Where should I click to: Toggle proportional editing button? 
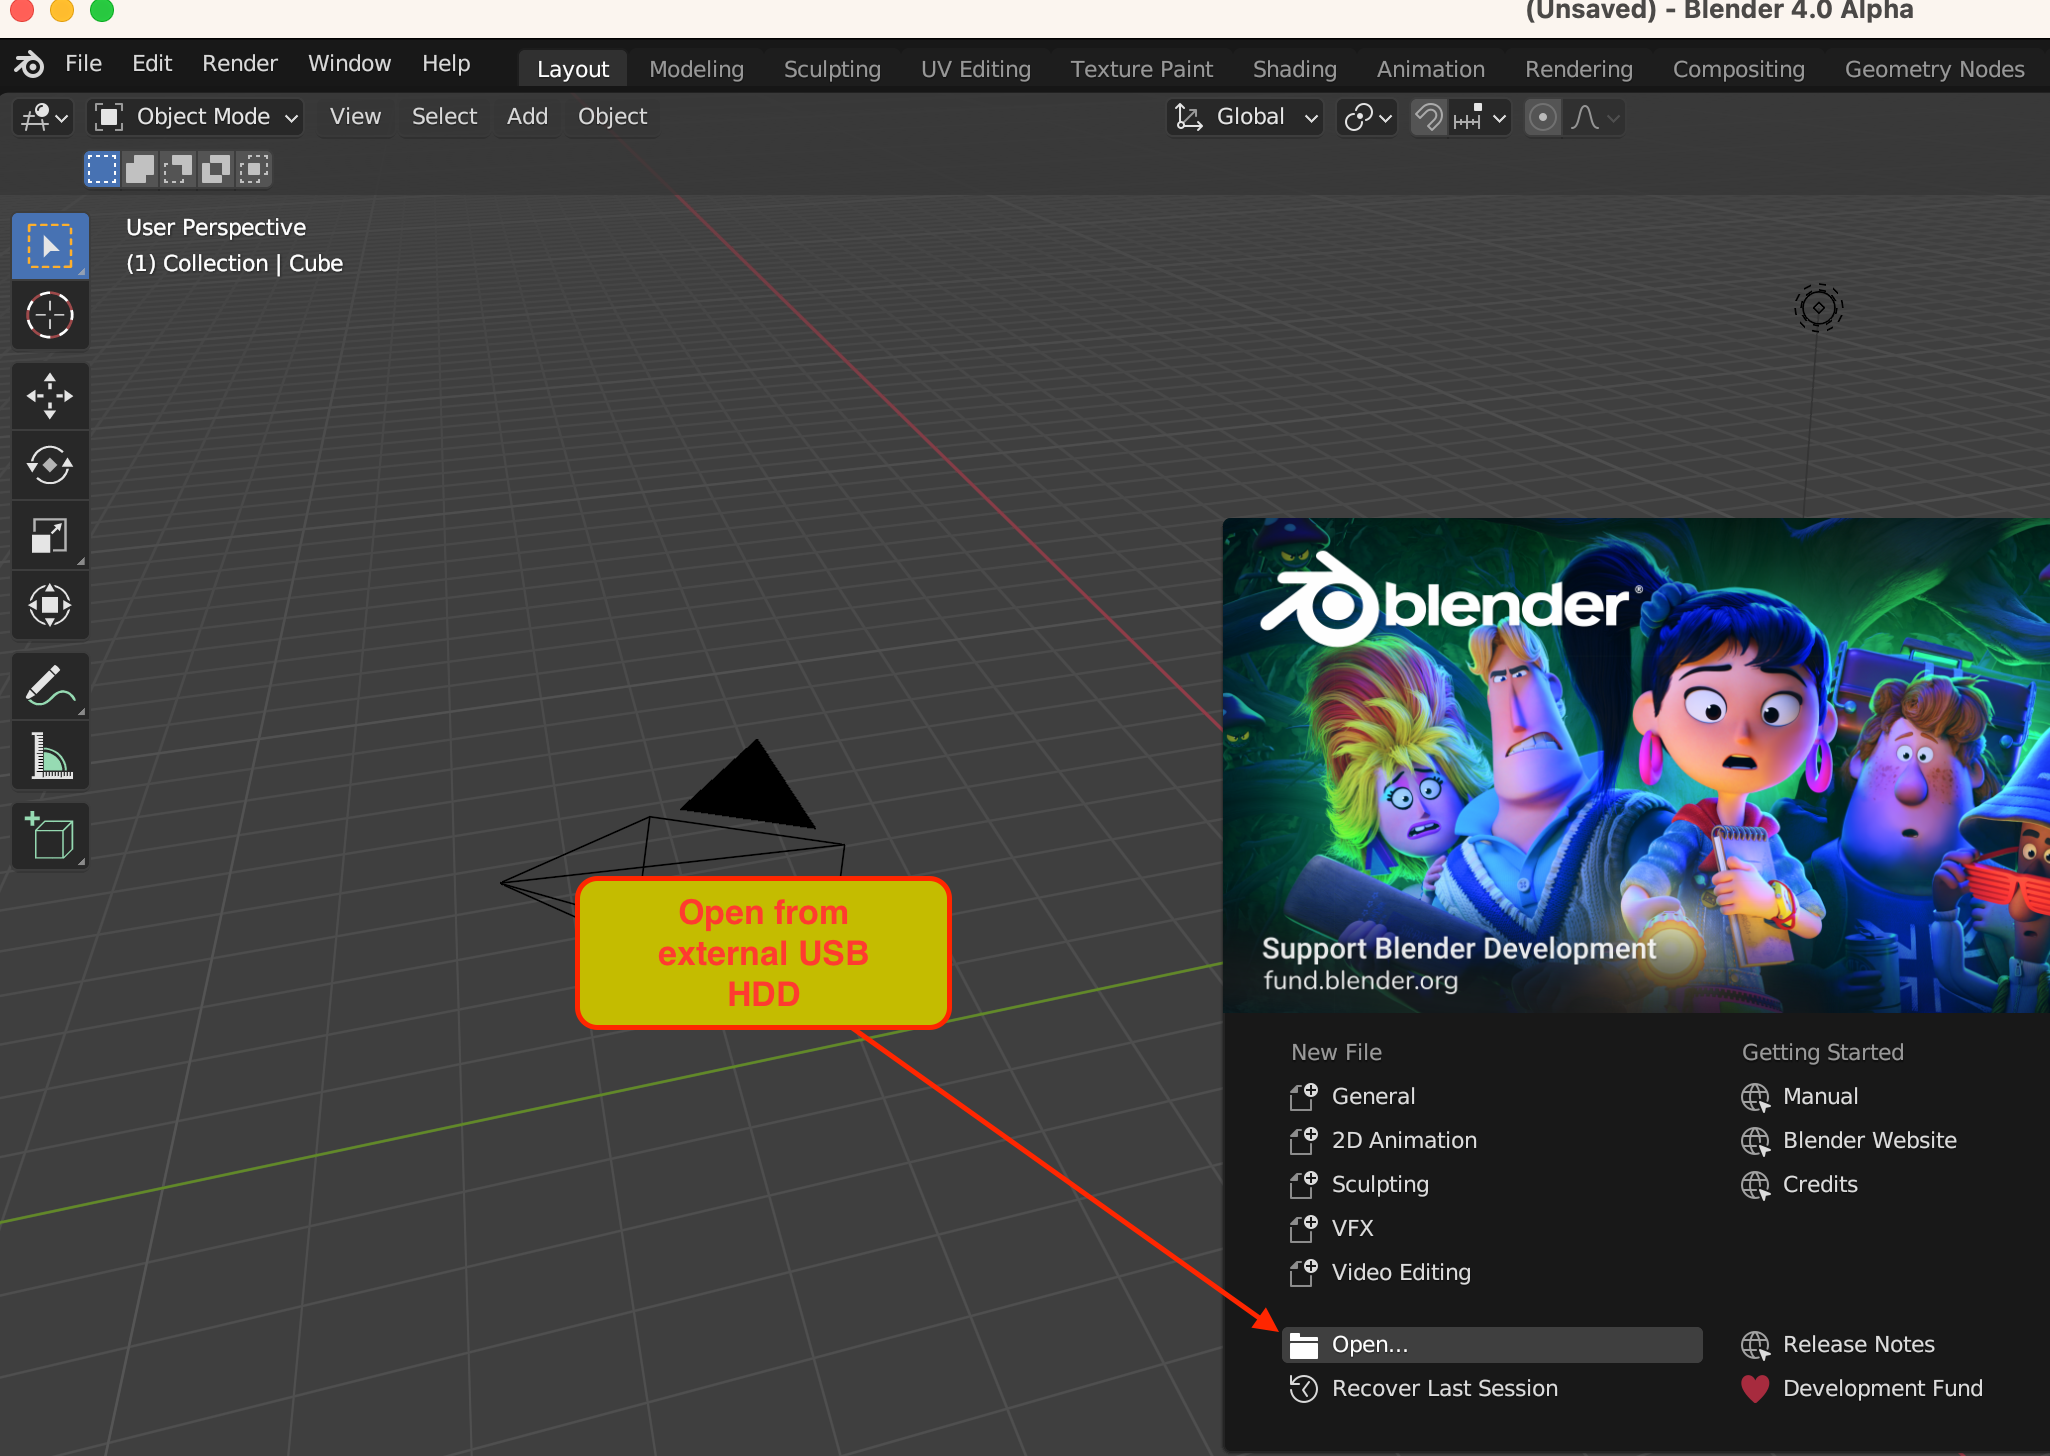1543,118
